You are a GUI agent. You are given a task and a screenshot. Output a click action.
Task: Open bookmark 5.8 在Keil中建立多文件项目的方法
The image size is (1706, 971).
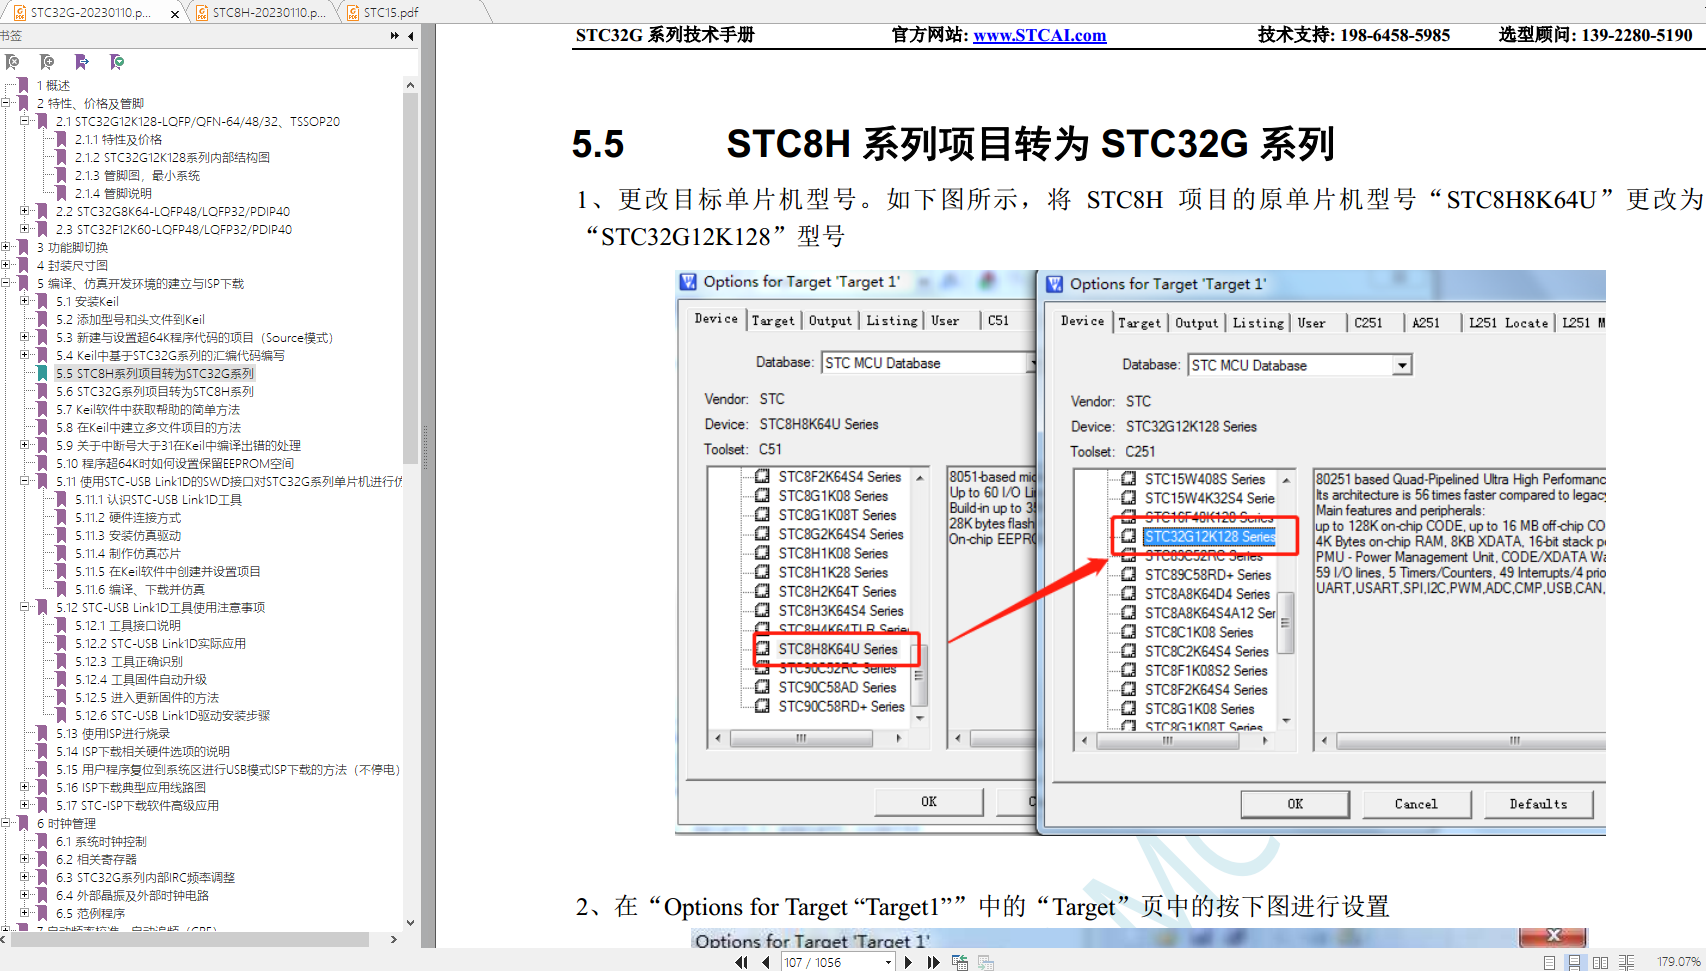point(148,428)
